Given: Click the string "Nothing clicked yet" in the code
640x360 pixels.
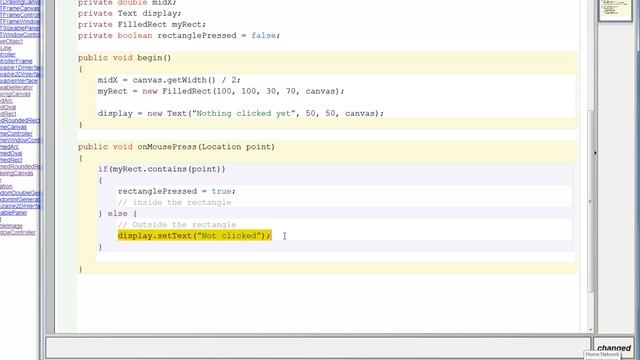Looking at the screenshot, I should [x=243, y=113].
